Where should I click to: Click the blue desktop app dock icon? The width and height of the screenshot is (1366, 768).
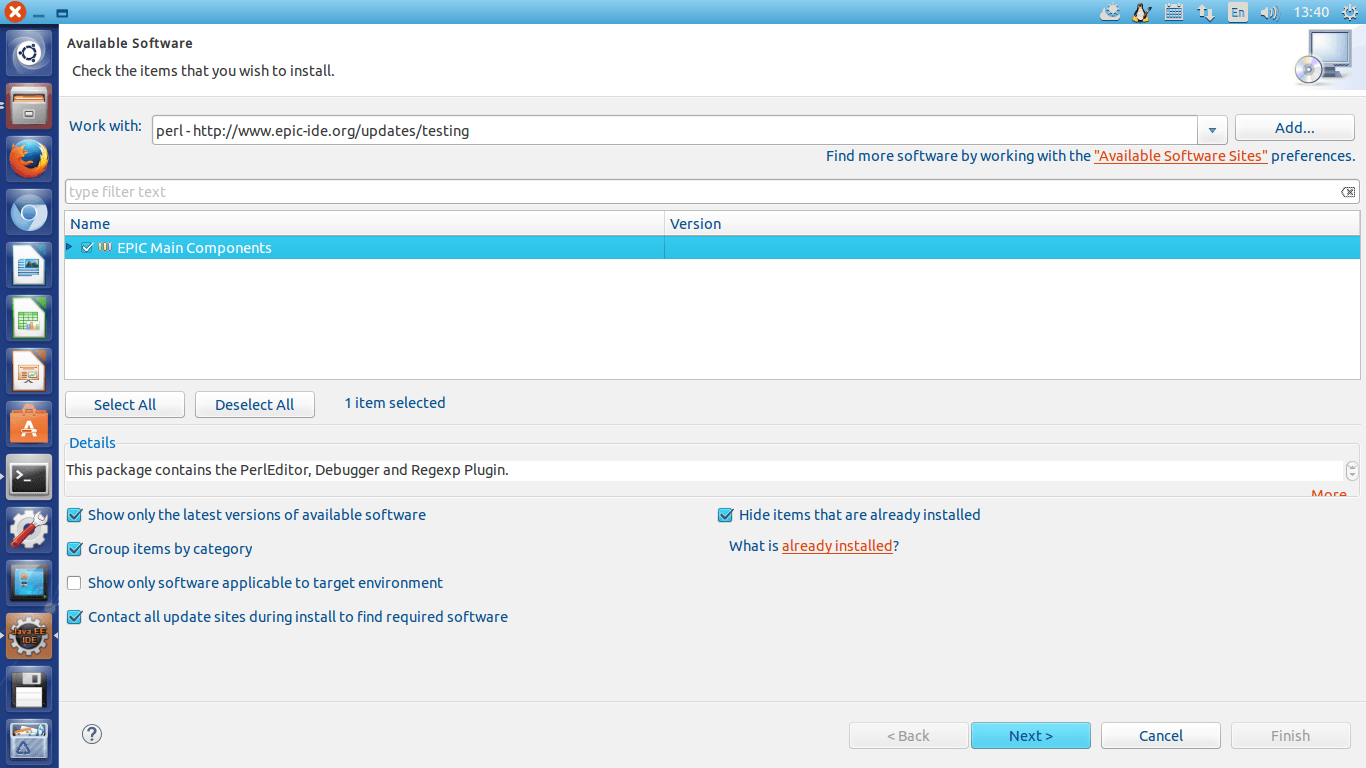[x=29, y=583]
